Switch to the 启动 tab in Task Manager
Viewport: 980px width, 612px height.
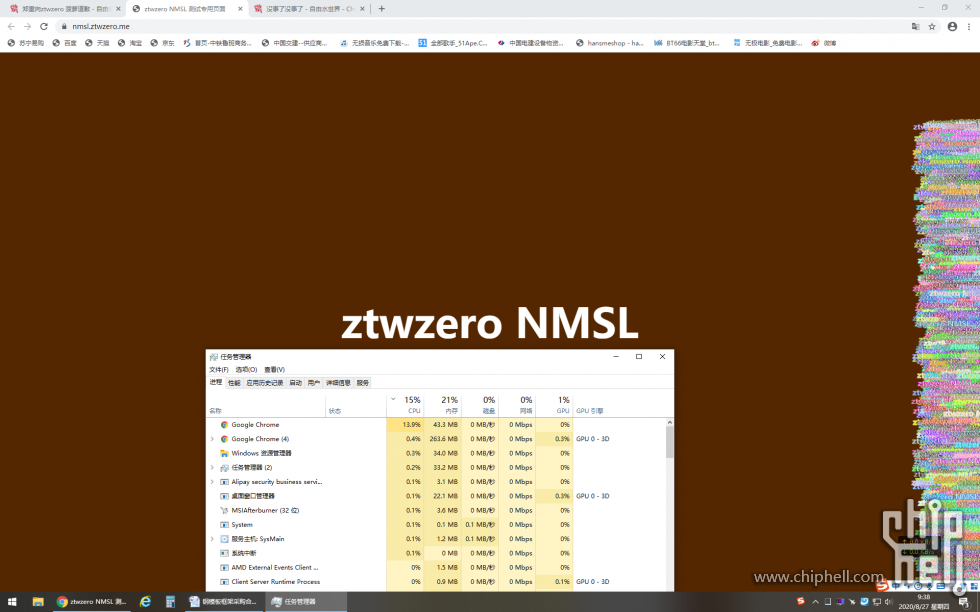click(296, 383)
